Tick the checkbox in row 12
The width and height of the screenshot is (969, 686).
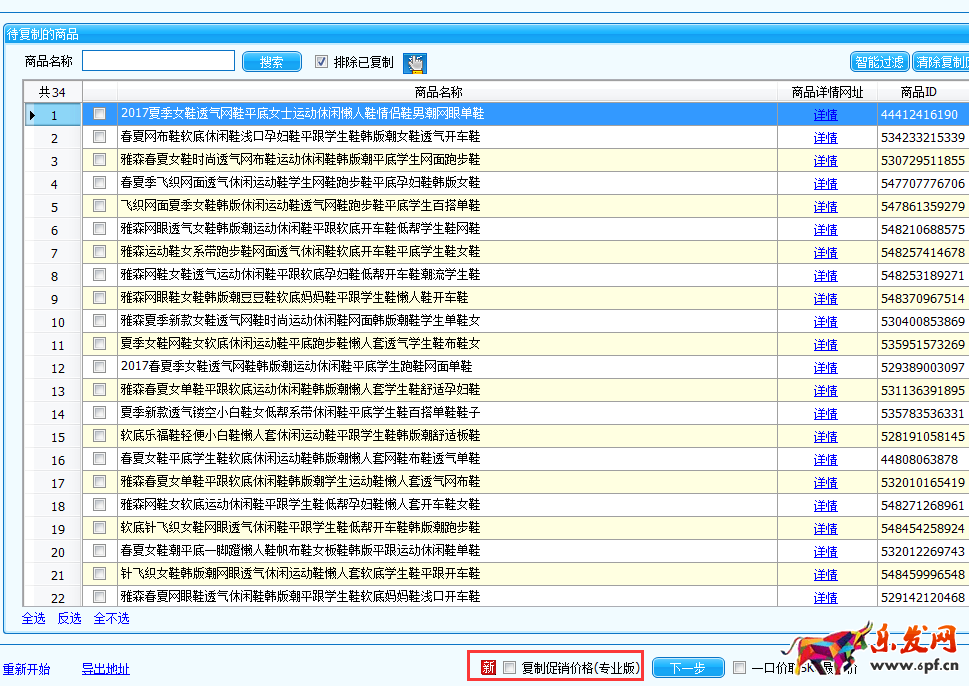(99, 367)
